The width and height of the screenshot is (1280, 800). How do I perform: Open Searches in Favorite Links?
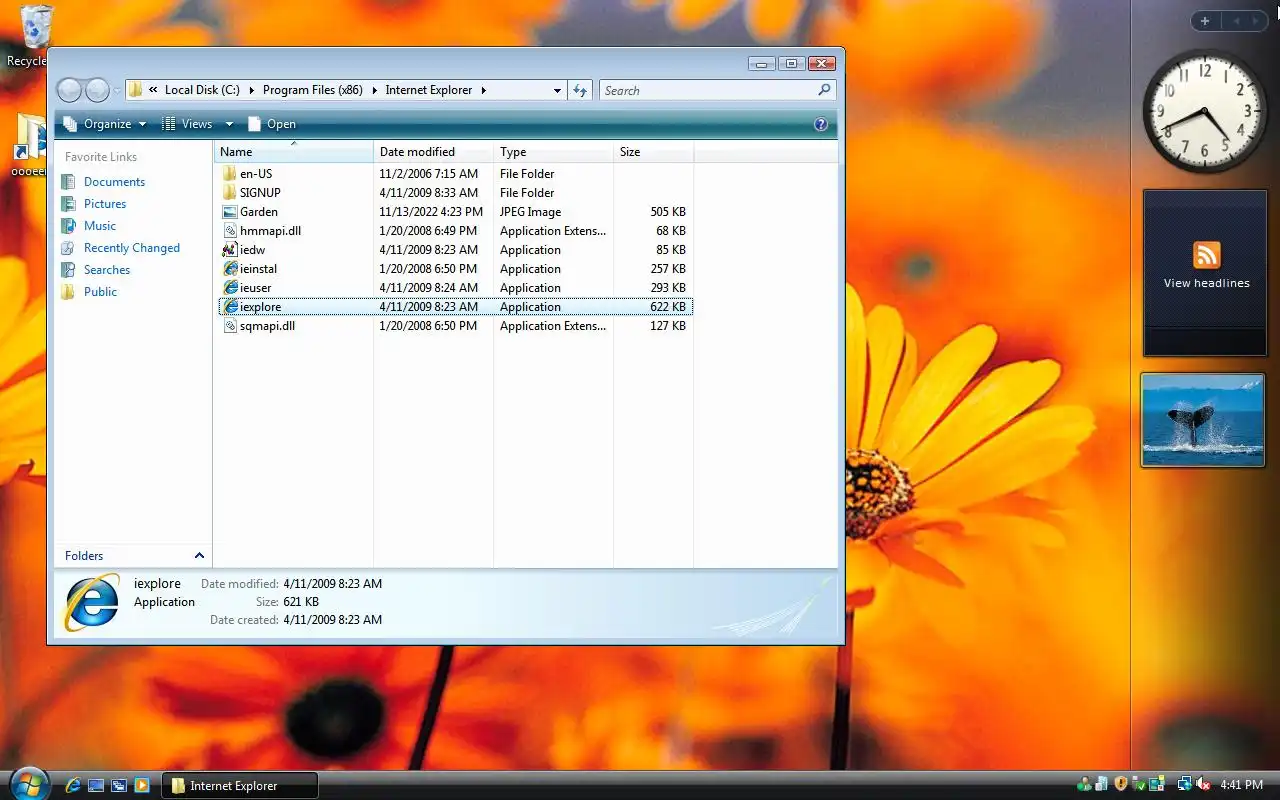pyautogui.click(x=107, y=270)
